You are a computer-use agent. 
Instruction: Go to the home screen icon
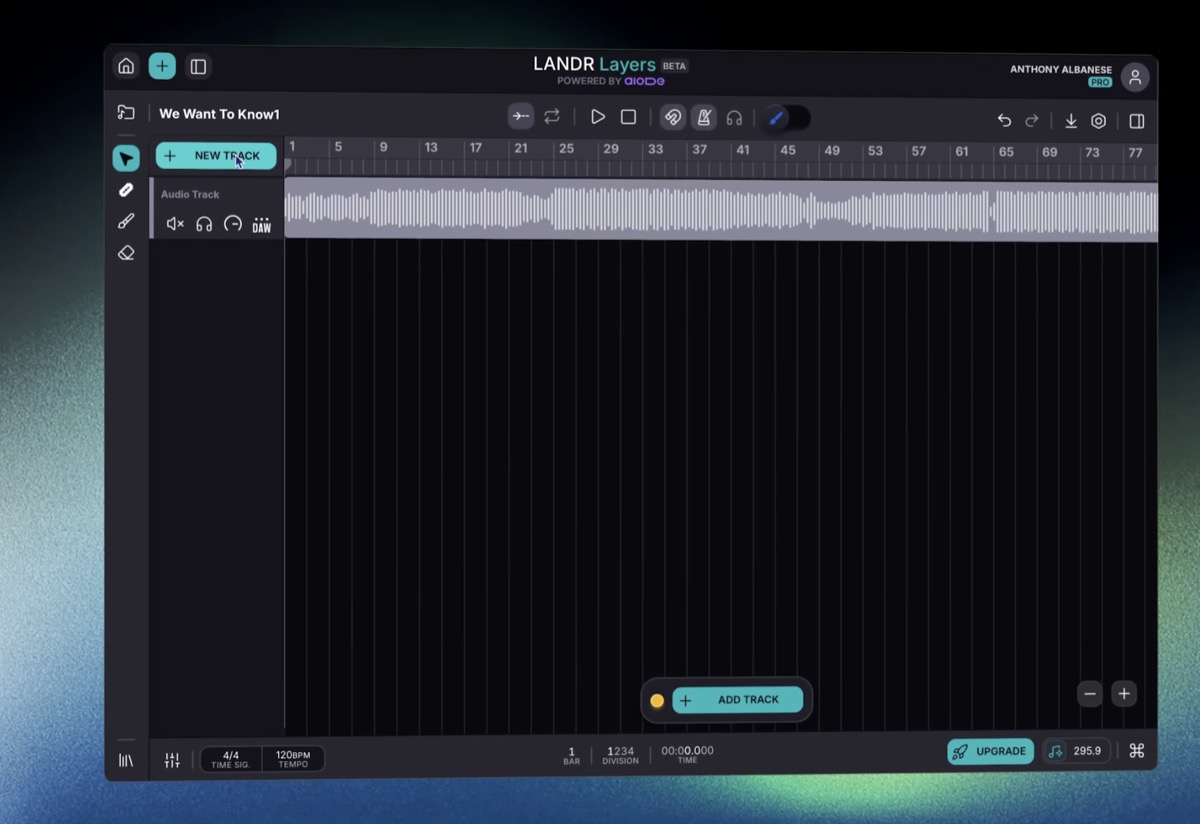tap(126, 67)
